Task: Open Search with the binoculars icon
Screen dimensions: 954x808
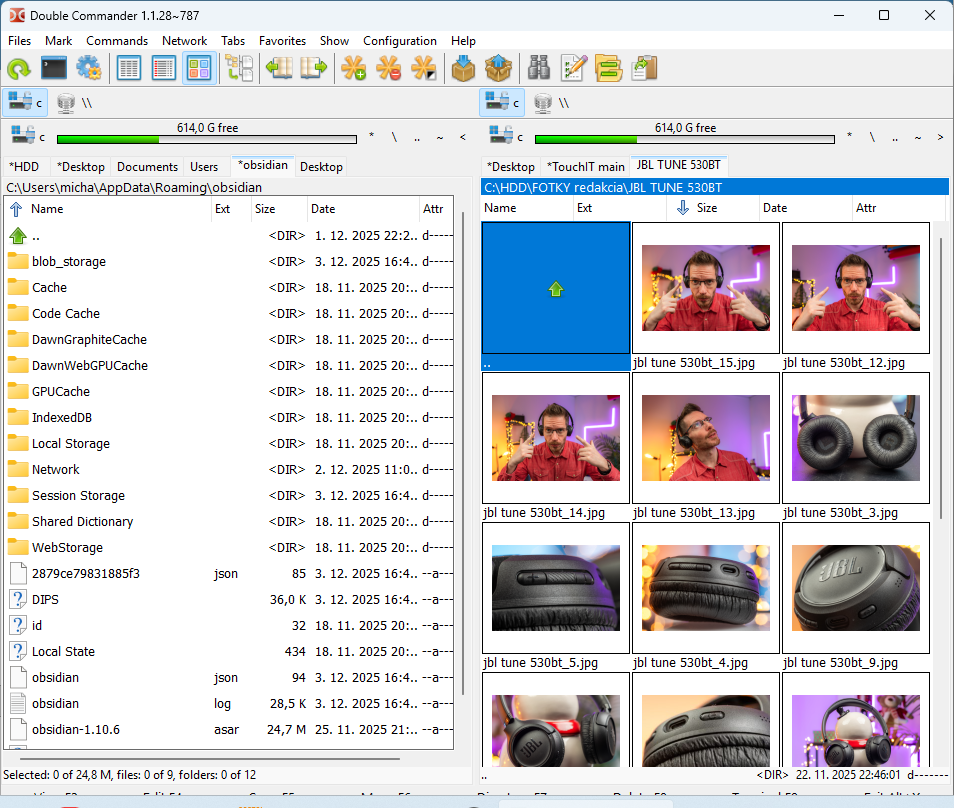Action: [x=540, y=68]
